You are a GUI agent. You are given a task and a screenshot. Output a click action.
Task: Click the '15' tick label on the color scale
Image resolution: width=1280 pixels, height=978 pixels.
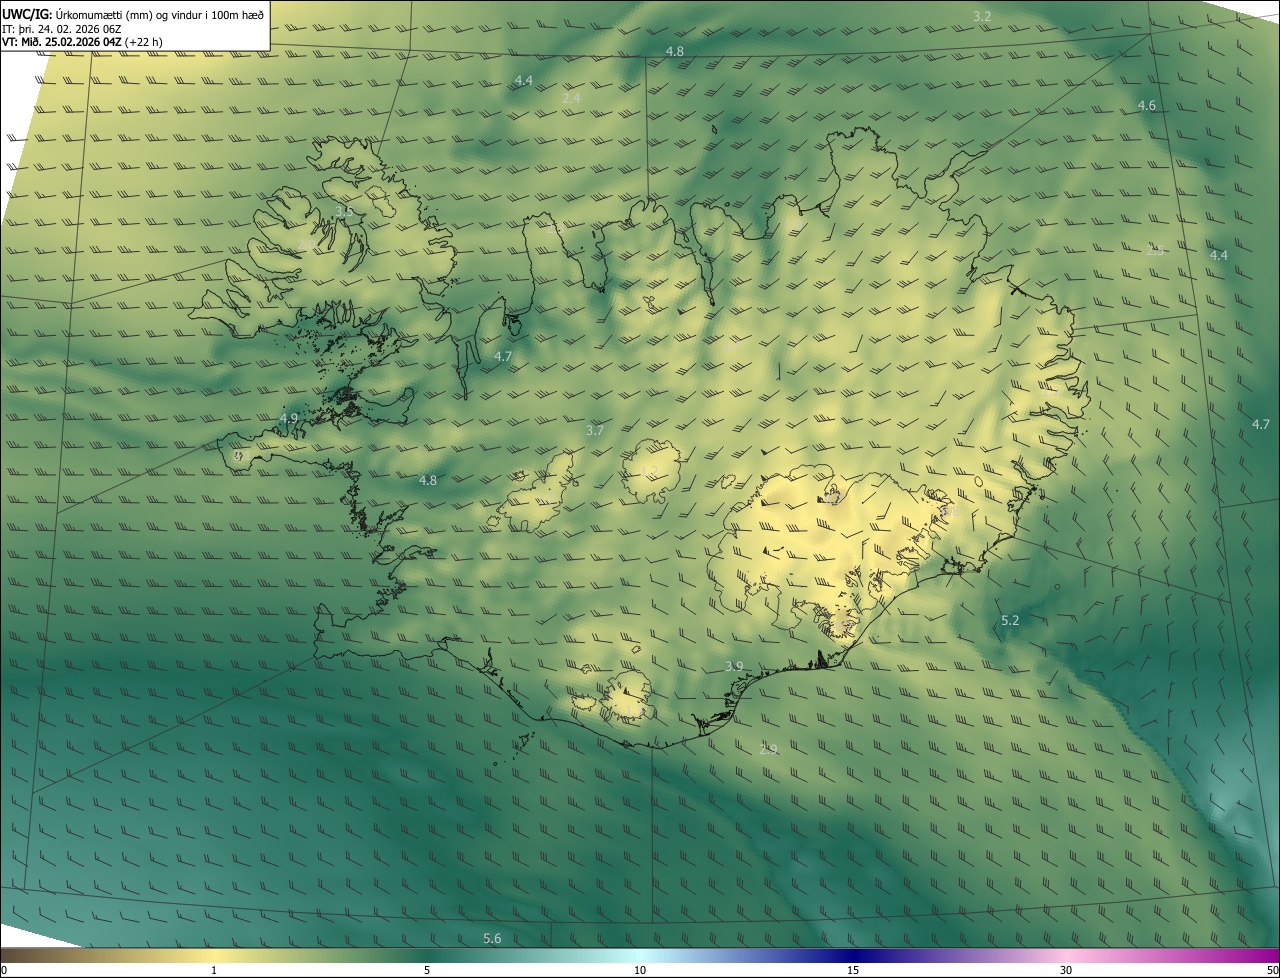(853, 970)
